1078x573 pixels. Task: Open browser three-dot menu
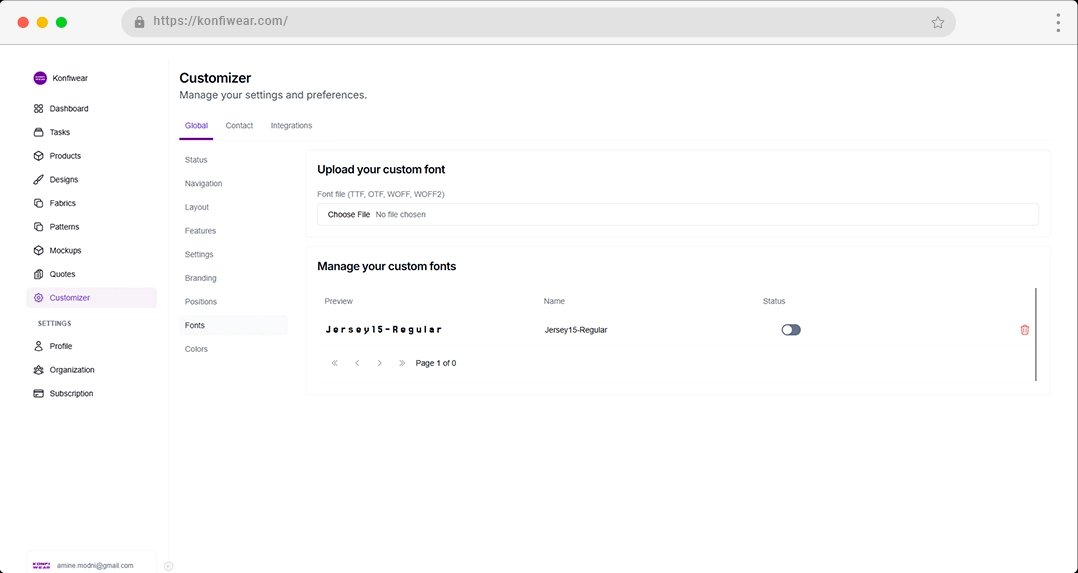[1058, 22]
